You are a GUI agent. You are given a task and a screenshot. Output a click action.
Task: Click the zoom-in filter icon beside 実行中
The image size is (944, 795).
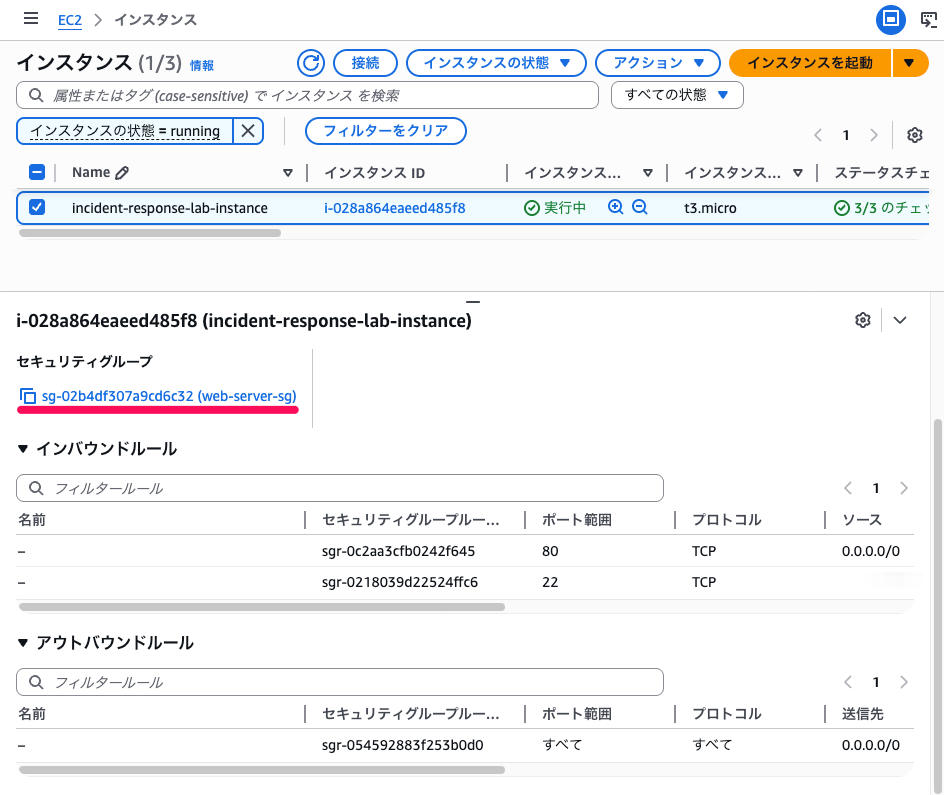[615, 208]
